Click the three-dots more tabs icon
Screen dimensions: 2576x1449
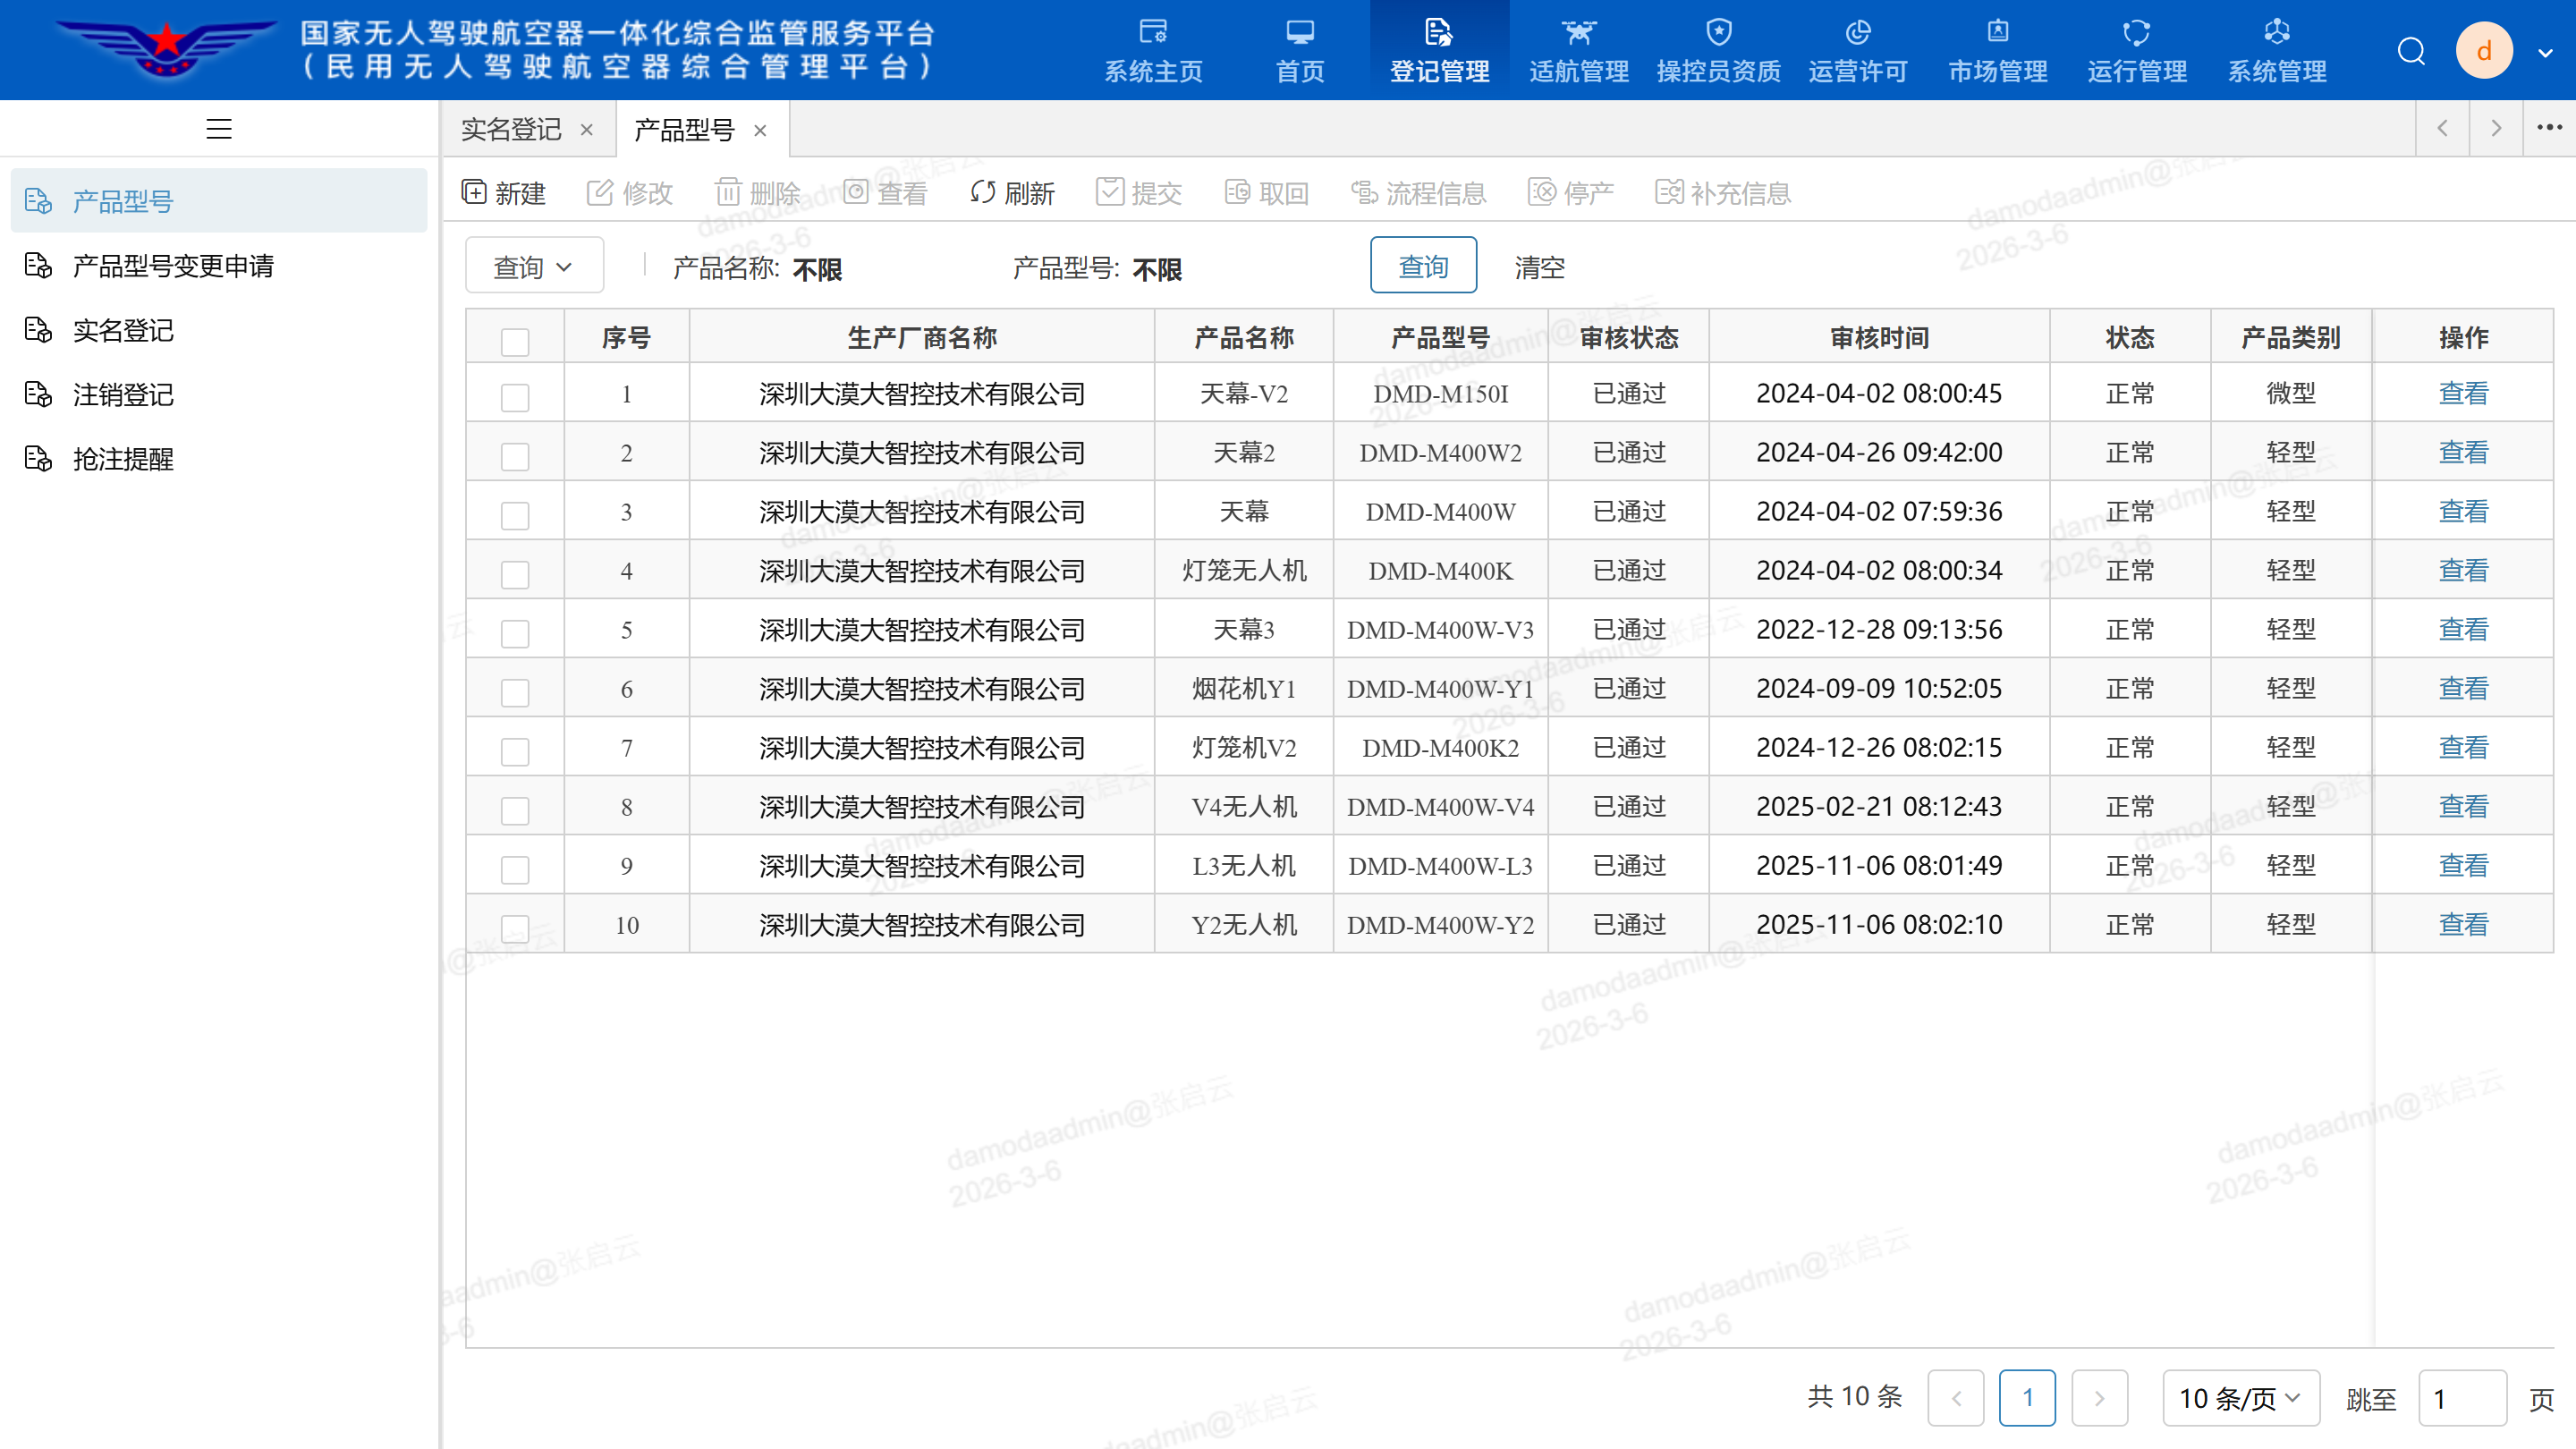tap(2549, 128)
